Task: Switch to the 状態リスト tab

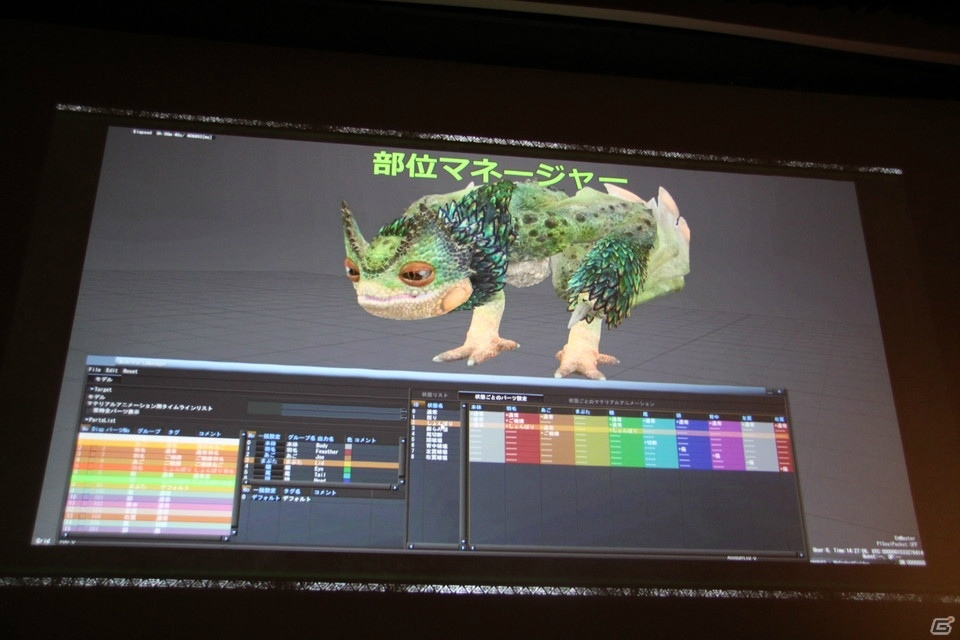Action: coord(435,395)
